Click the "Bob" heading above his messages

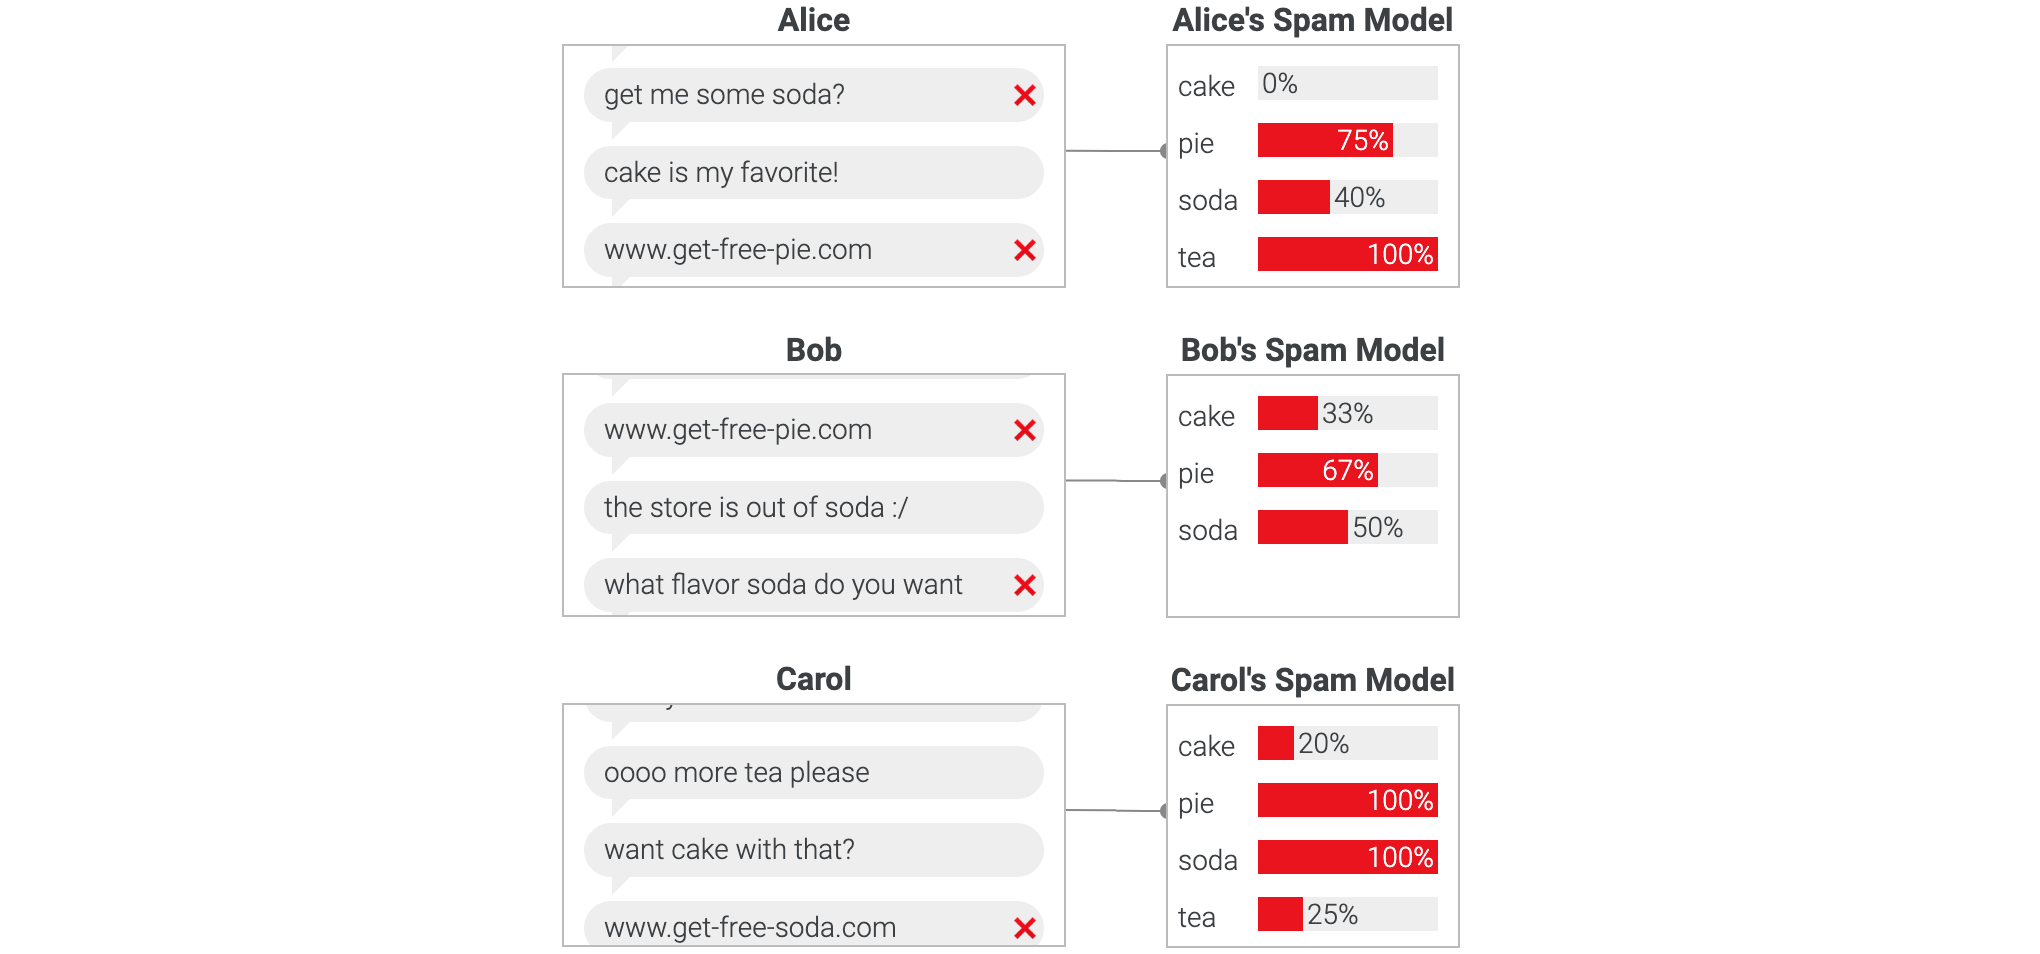813,351
